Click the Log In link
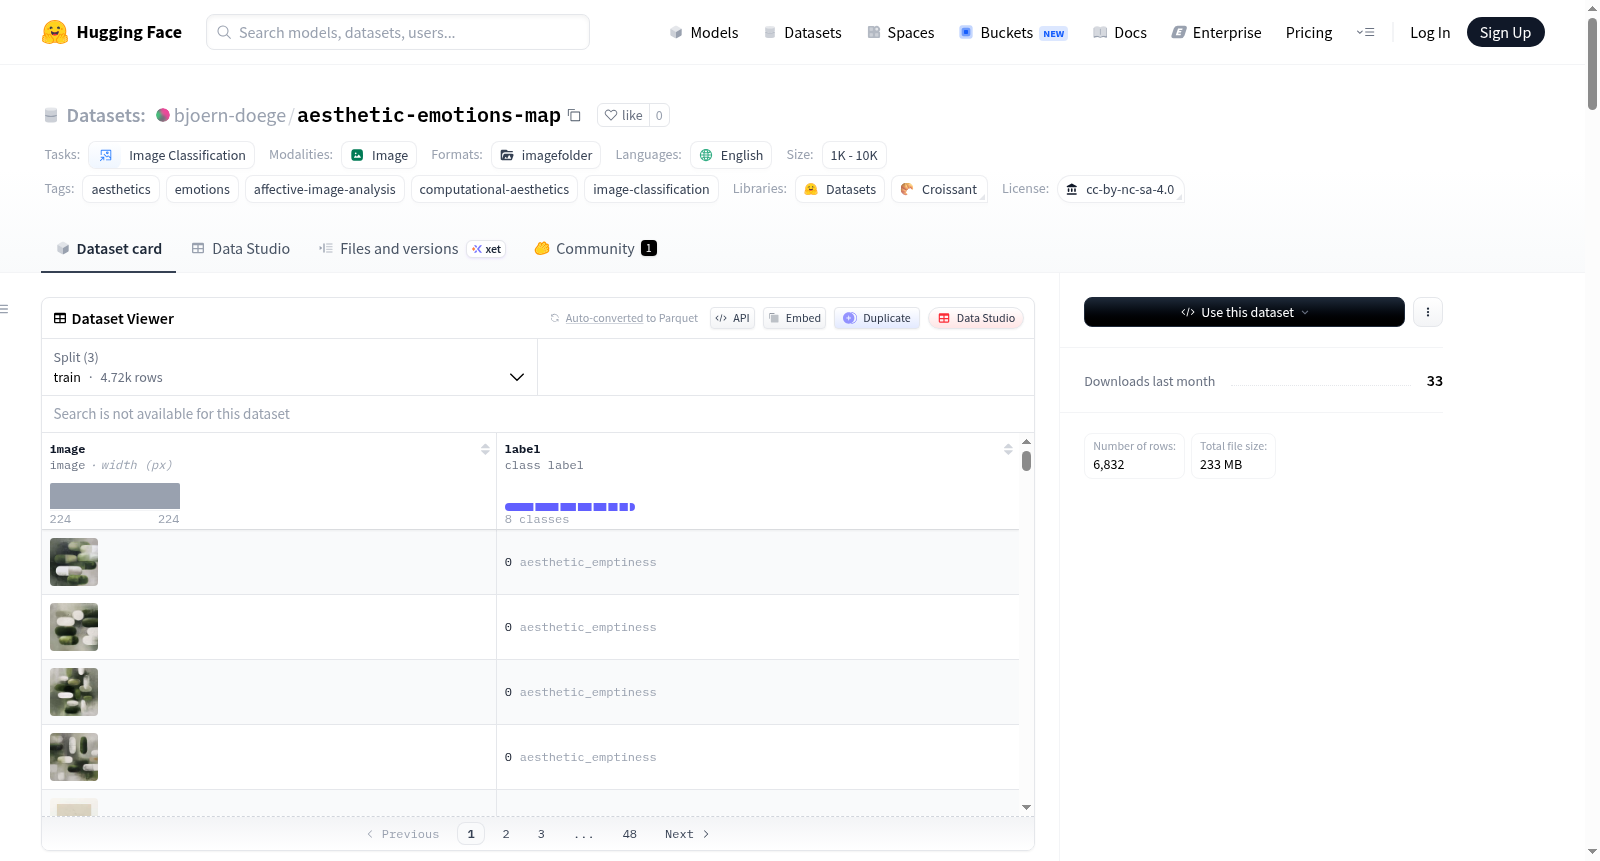 pos(1430,32)
